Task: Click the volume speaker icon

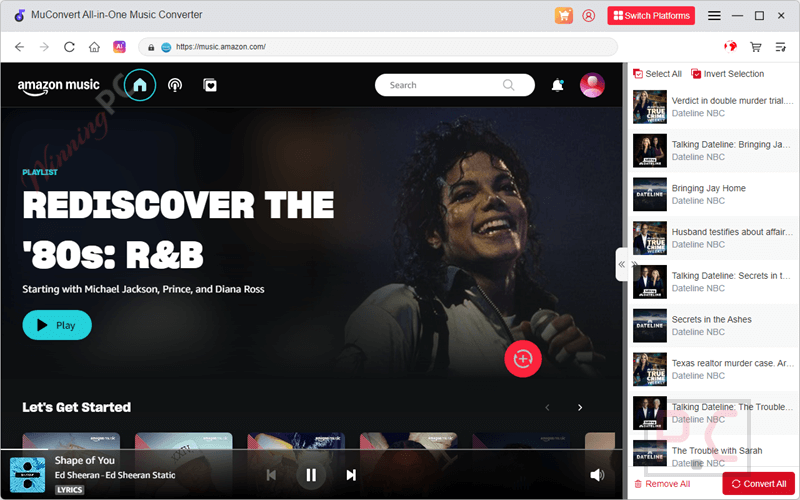Action: point(597,475)
